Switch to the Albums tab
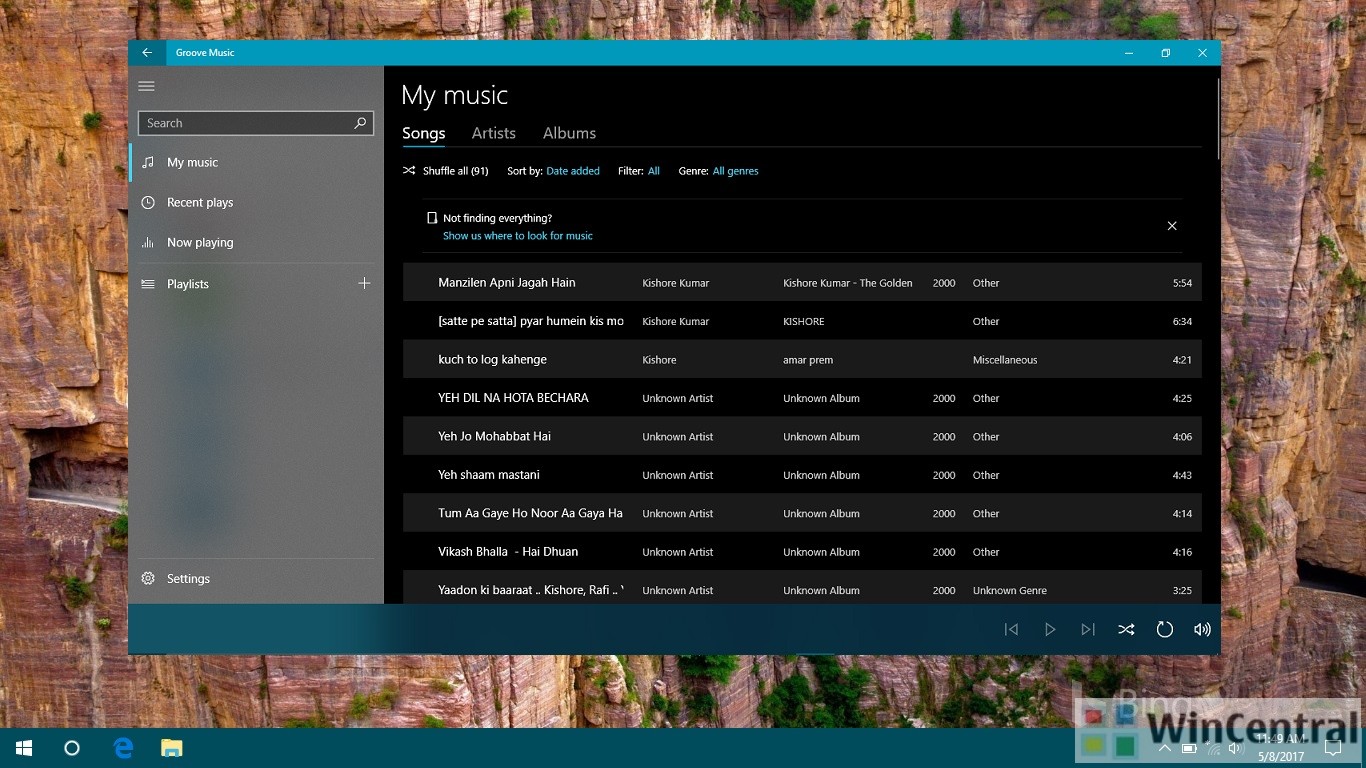 point(569,133)
